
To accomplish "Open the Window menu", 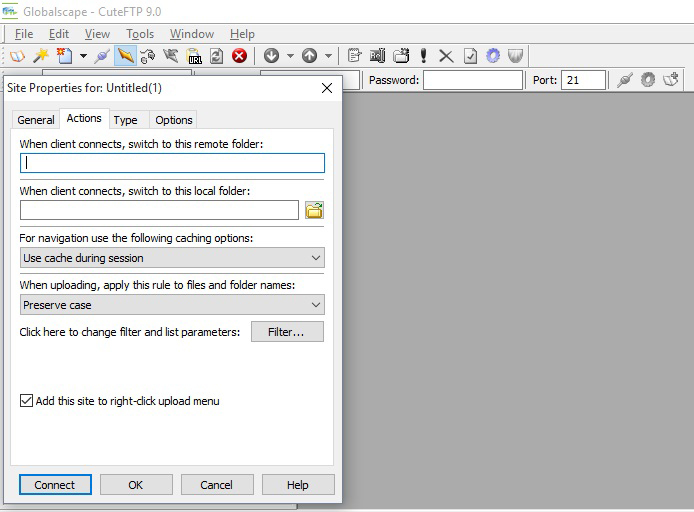I will [192, 34].
